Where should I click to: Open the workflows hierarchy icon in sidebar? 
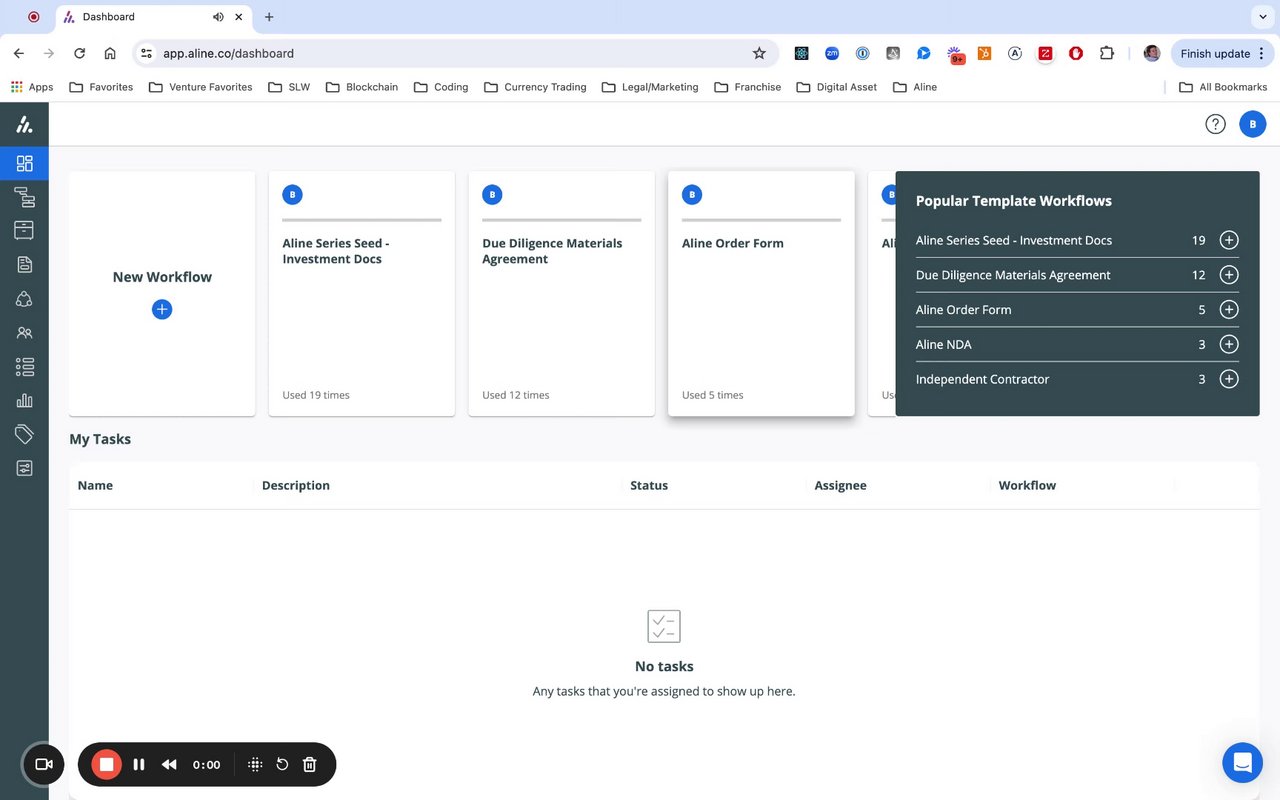(x=24, y=197)
